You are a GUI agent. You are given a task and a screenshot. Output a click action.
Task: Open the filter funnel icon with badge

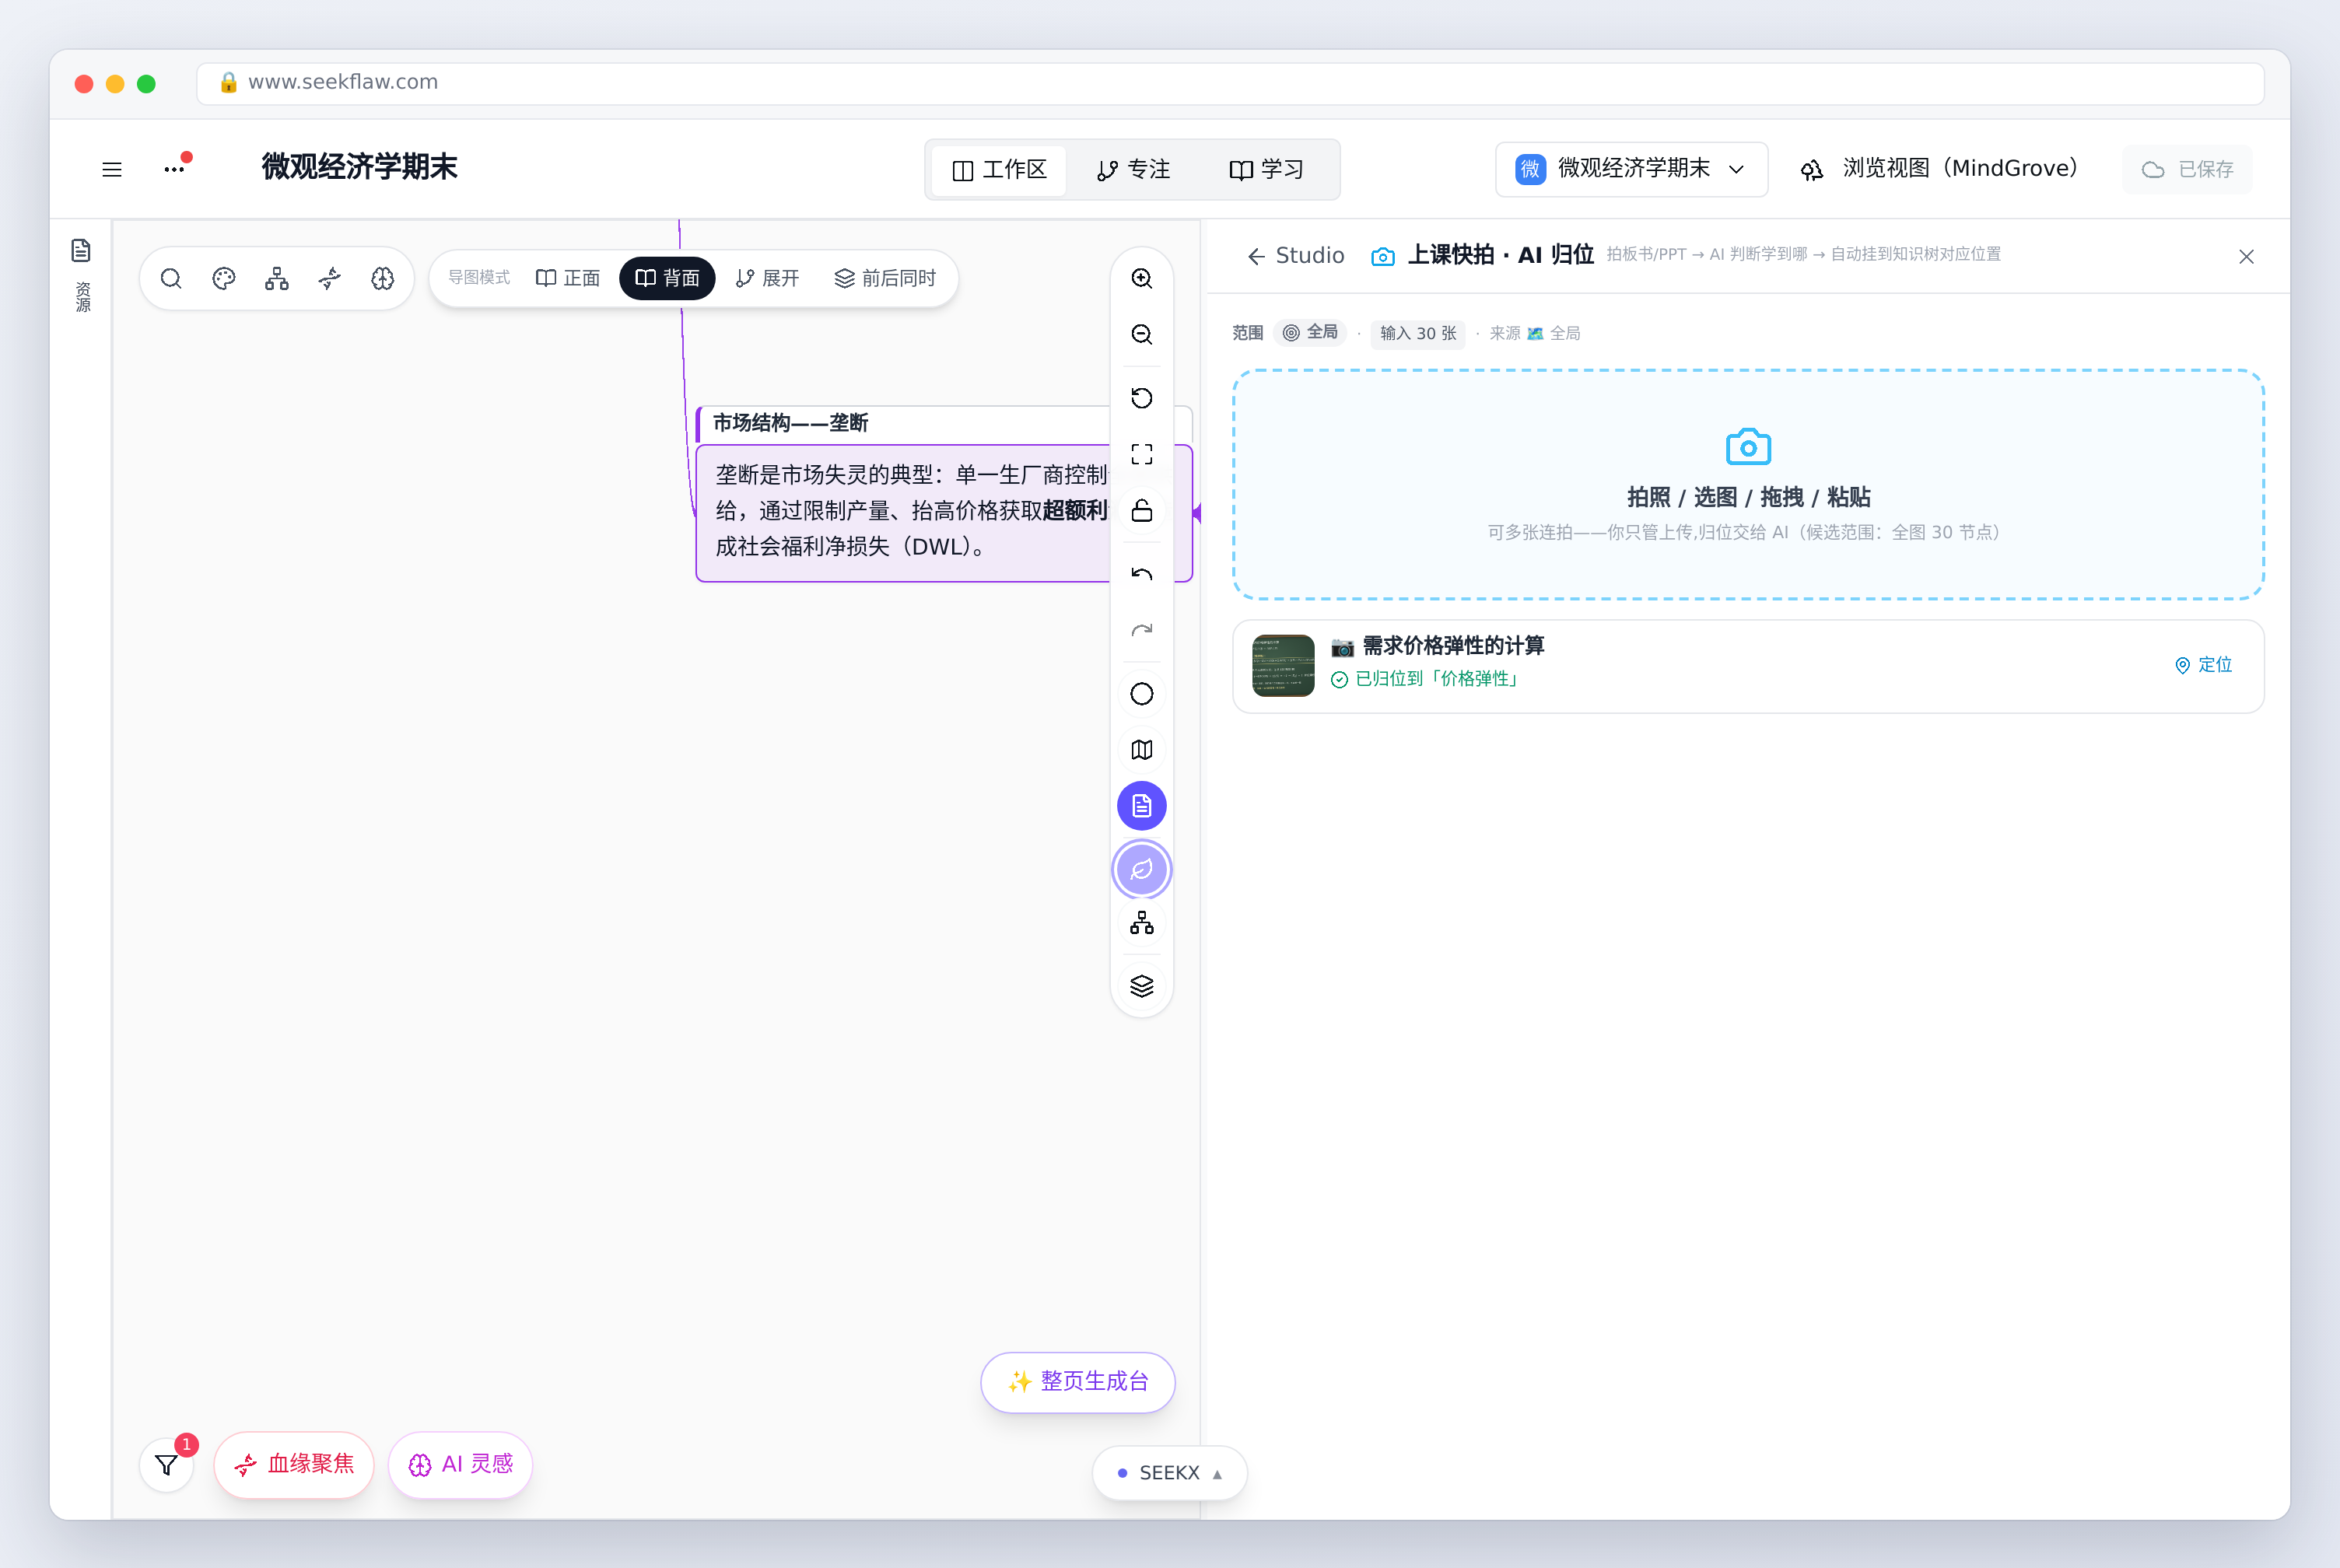click(167, 1465)
